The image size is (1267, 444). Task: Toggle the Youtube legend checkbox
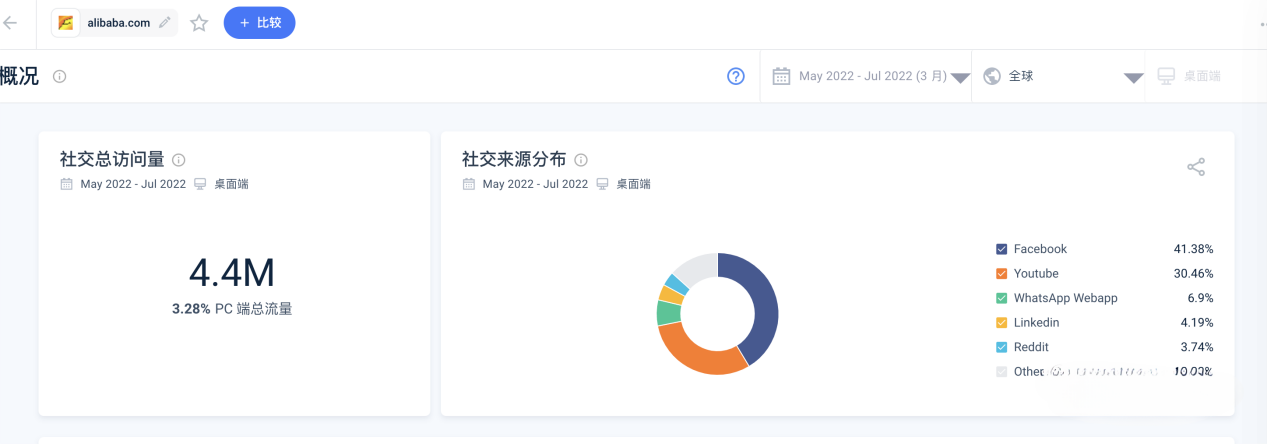pyautogui.click(x=1001, y=273)
